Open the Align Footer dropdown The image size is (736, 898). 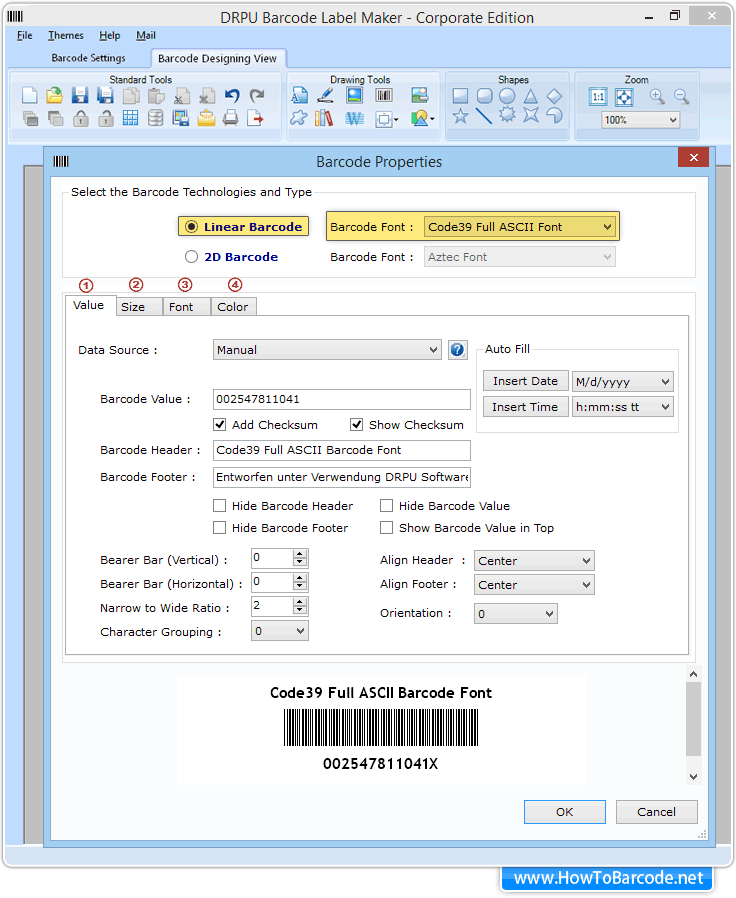pos(534,585)
